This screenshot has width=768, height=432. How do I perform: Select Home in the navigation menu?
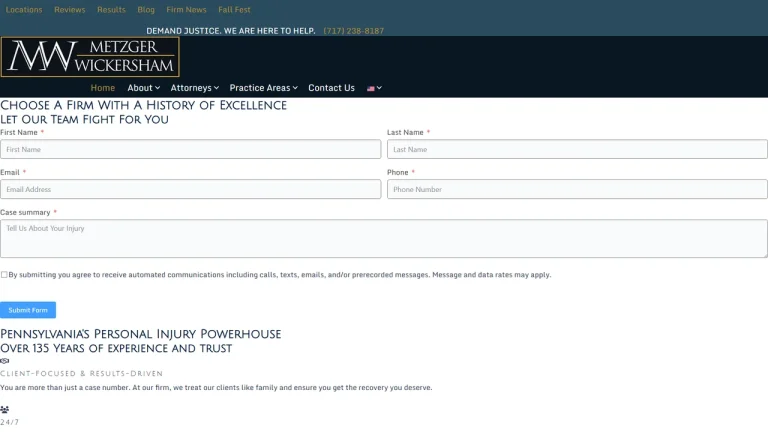pyautogui.click(x=103, y=88)
